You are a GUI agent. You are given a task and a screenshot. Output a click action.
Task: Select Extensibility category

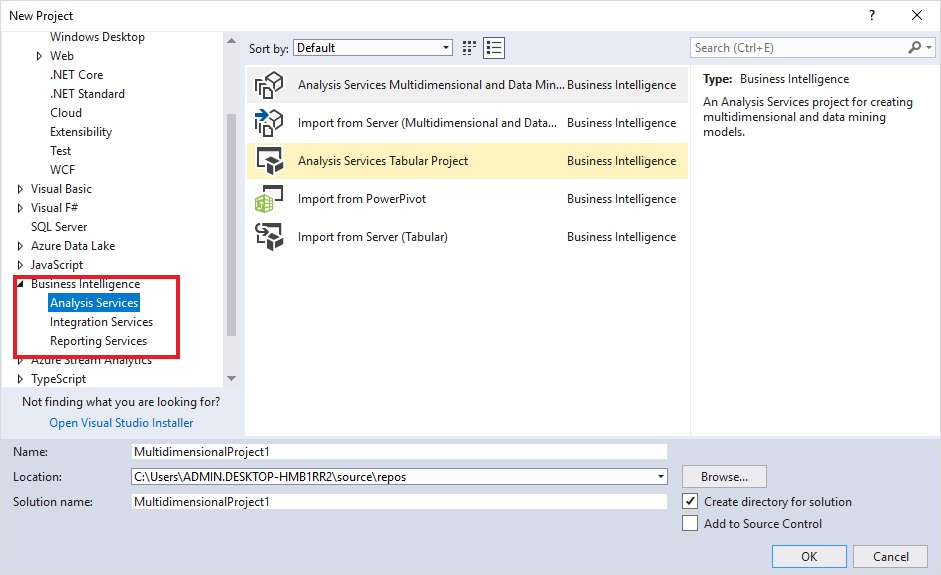[81, 132]
